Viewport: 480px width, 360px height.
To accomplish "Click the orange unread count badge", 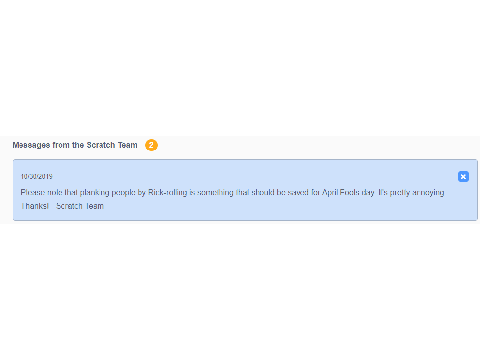I will (x=151, y=145).
